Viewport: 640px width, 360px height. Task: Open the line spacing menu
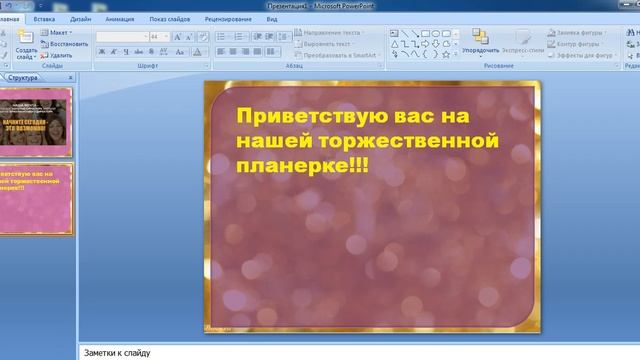tap(283, 37)
